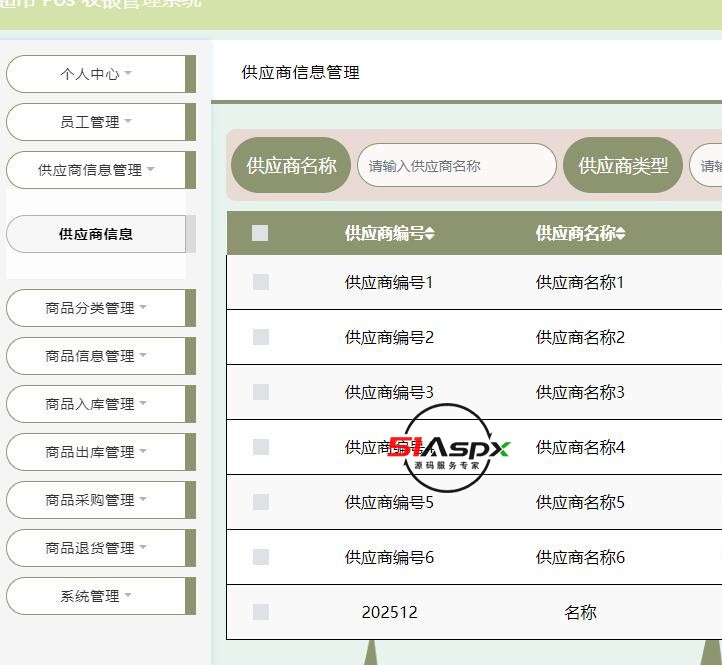Viewport: 722px width, 665px height.
Task: Select the 202512 cell
Action: tap(389, 612)
